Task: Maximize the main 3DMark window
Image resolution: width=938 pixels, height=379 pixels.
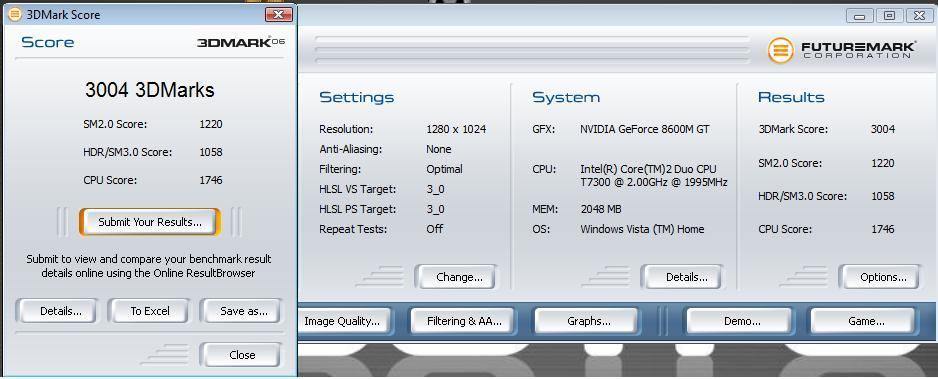Action: [890, 16]
